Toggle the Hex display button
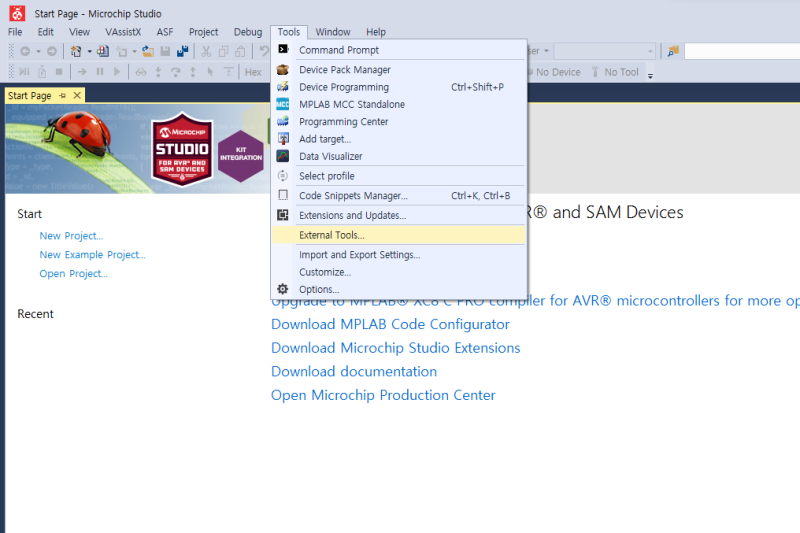The height and width of the screenshot is (533, 800). [253, 72]
